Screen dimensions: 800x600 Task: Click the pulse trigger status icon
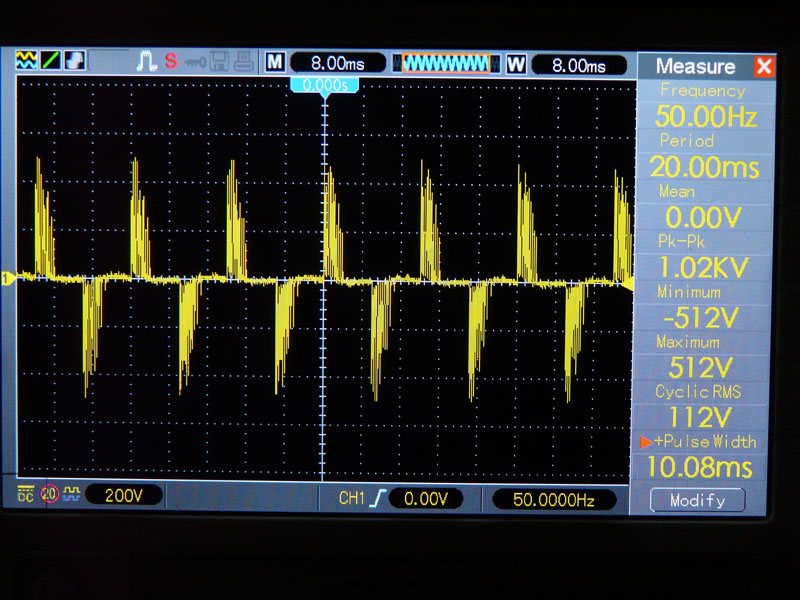coord(146,61)
